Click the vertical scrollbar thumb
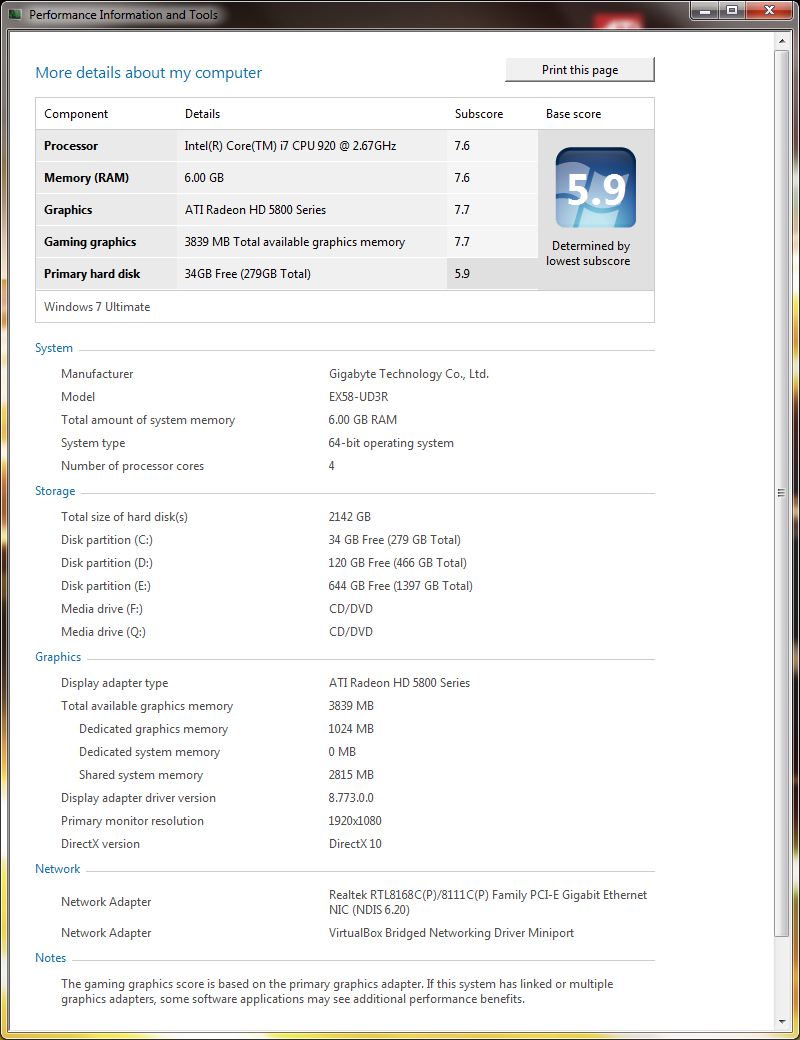The width and height of the screenshot is (800, 1040). tap(781, 493)
